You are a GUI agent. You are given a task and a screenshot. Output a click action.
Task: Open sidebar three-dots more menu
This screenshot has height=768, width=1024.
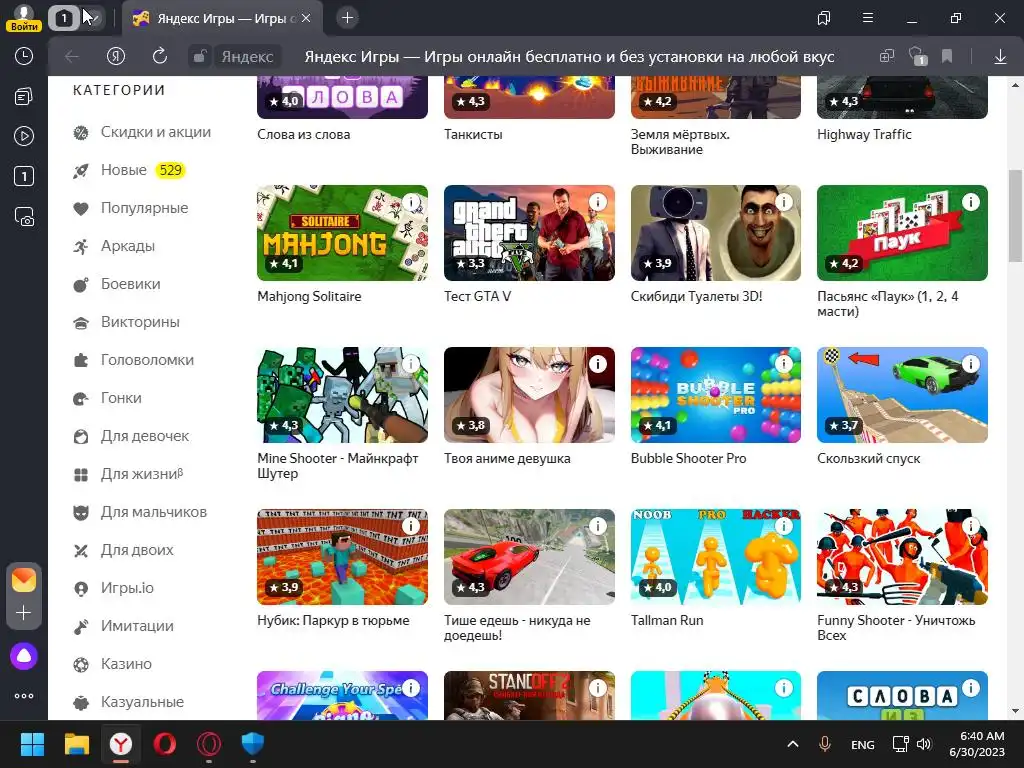(24, 696)
